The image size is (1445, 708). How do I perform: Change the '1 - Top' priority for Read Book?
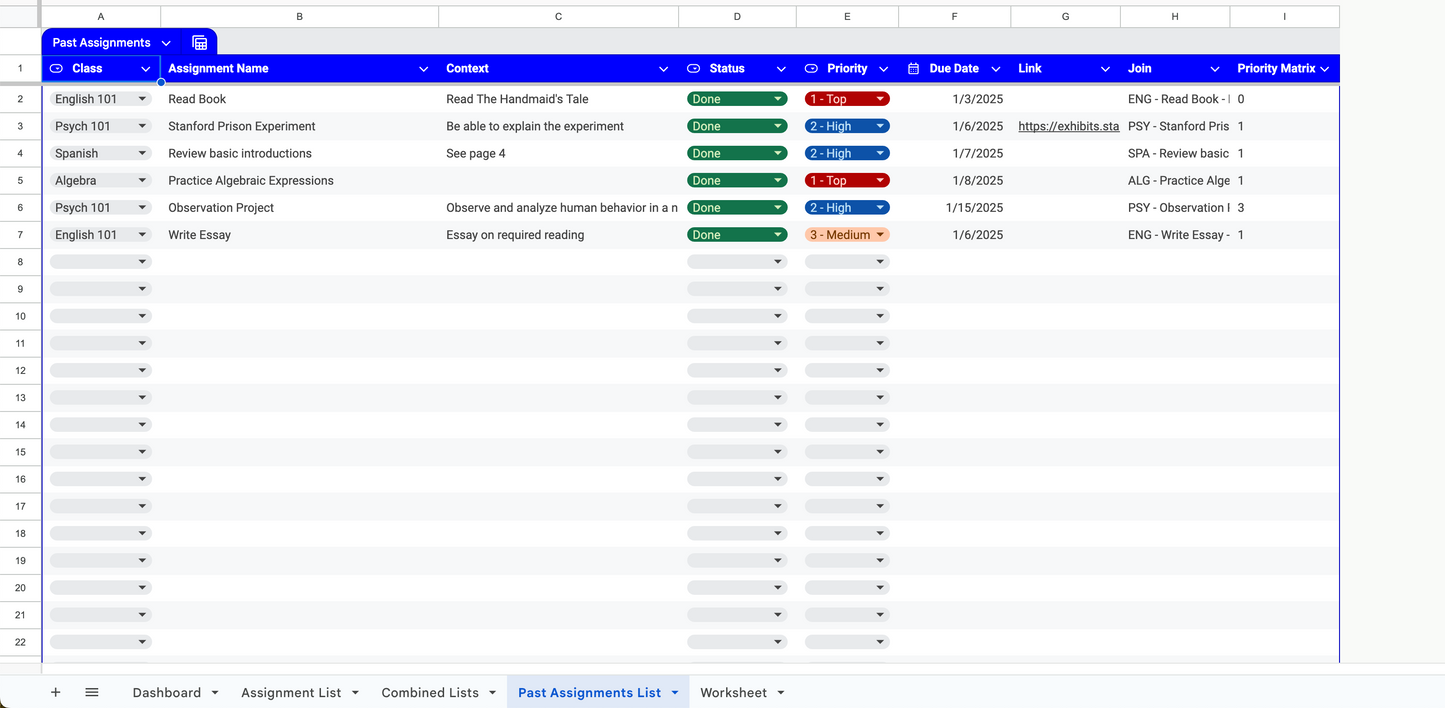[847, 99]
